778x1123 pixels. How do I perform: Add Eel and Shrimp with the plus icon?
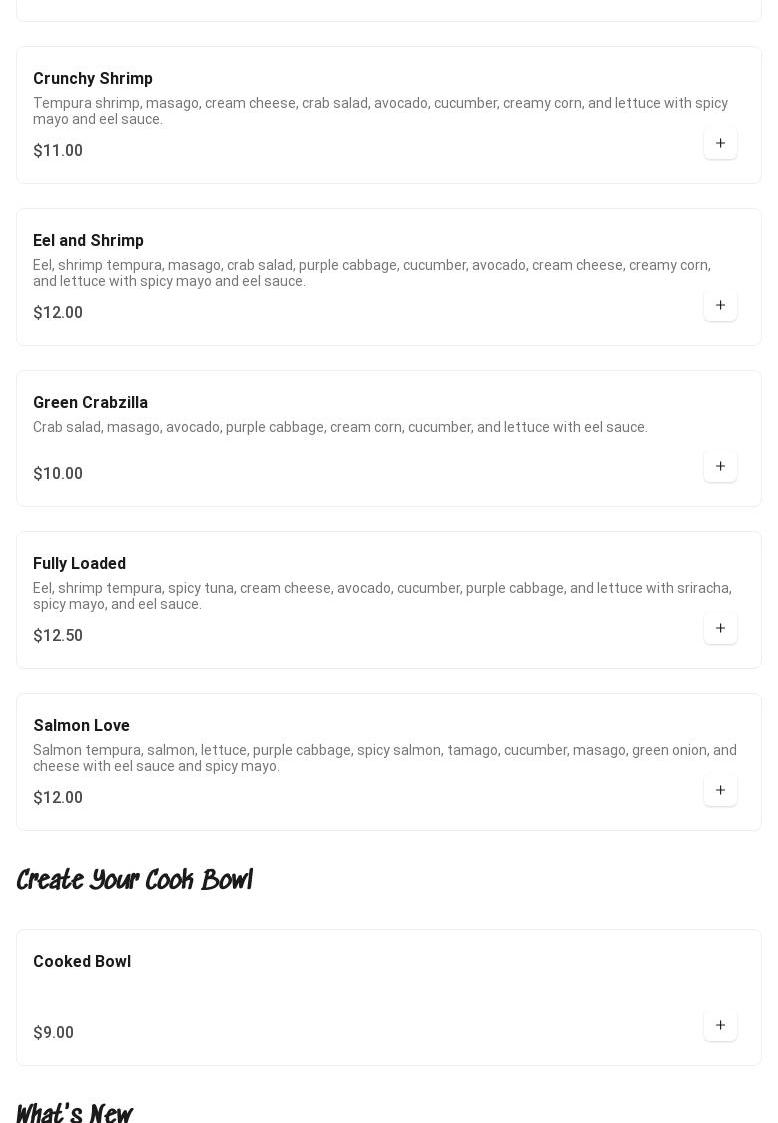(720, 305)
